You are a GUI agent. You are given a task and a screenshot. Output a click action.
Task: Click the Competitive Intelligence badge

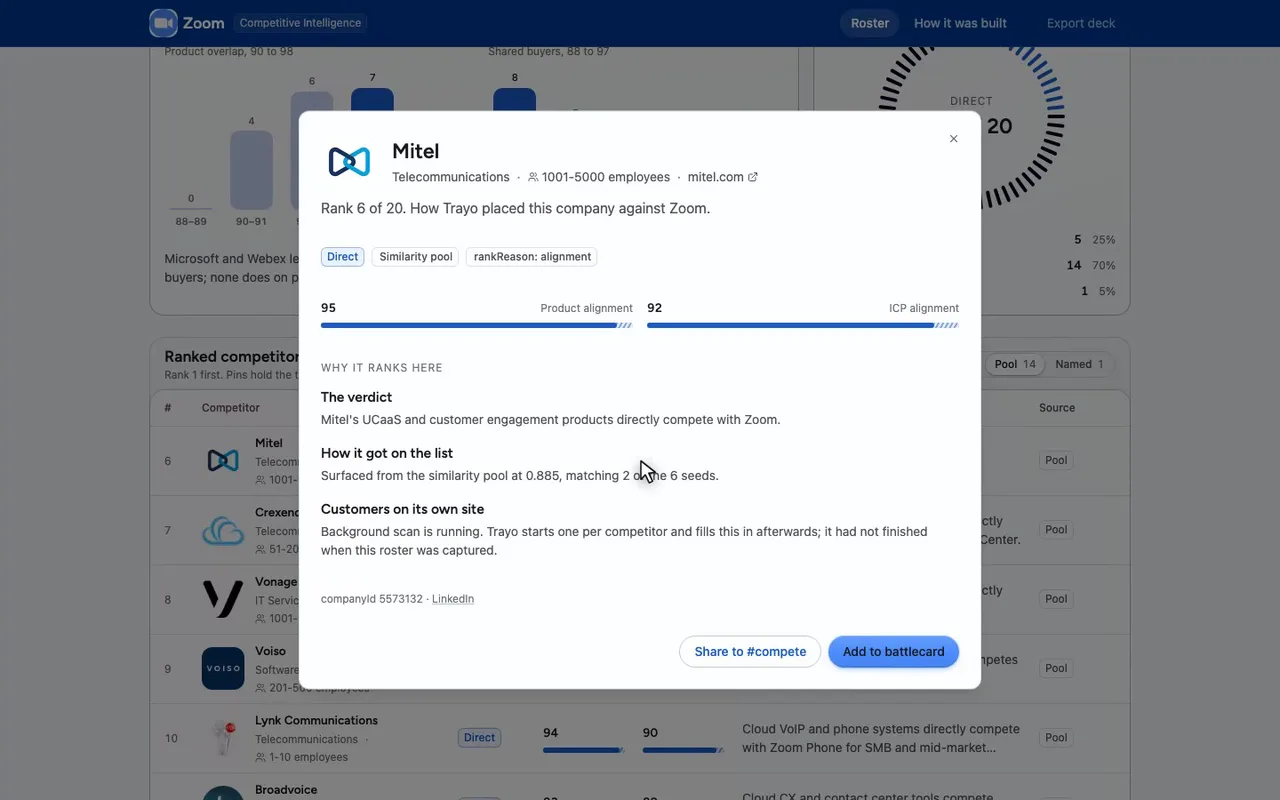coord(300,23)
